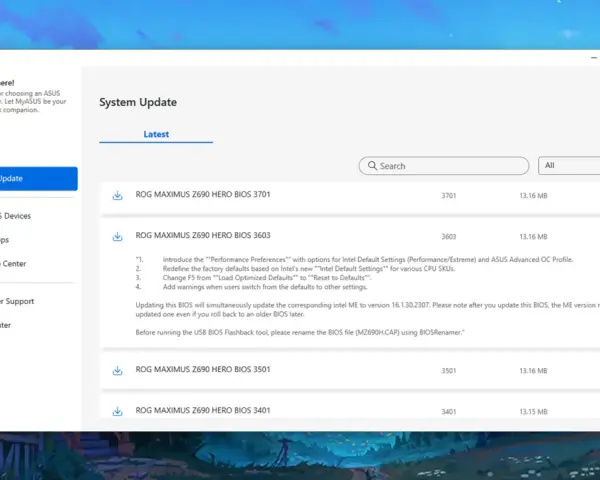Click version number 3603

point(448,237)
